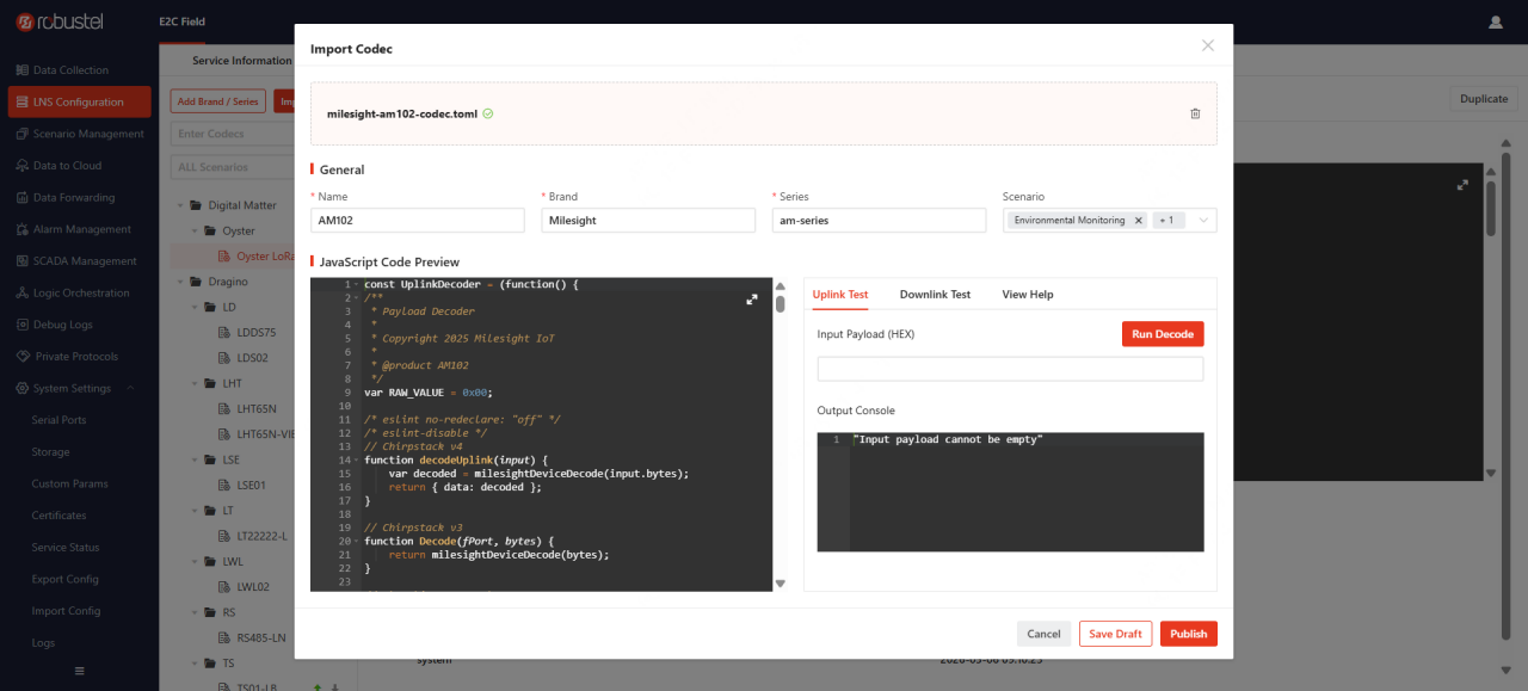
Task: Click the background panel fullscreen expand icon
Action: [x=1462, y=185]
